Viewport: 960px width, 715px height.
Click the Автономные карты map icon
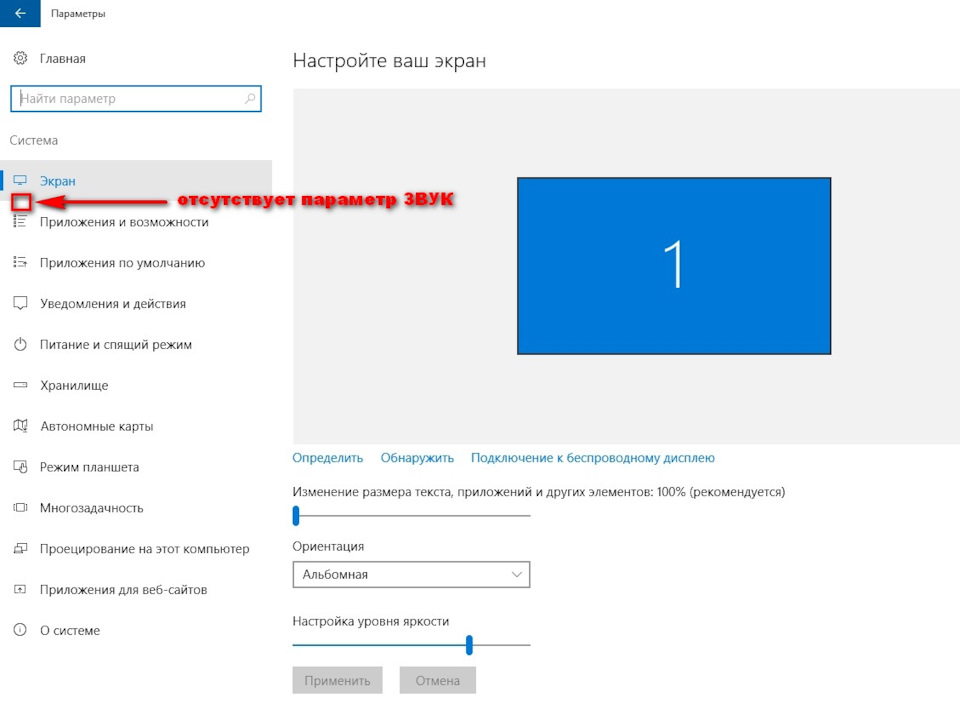tap(20, 426)
